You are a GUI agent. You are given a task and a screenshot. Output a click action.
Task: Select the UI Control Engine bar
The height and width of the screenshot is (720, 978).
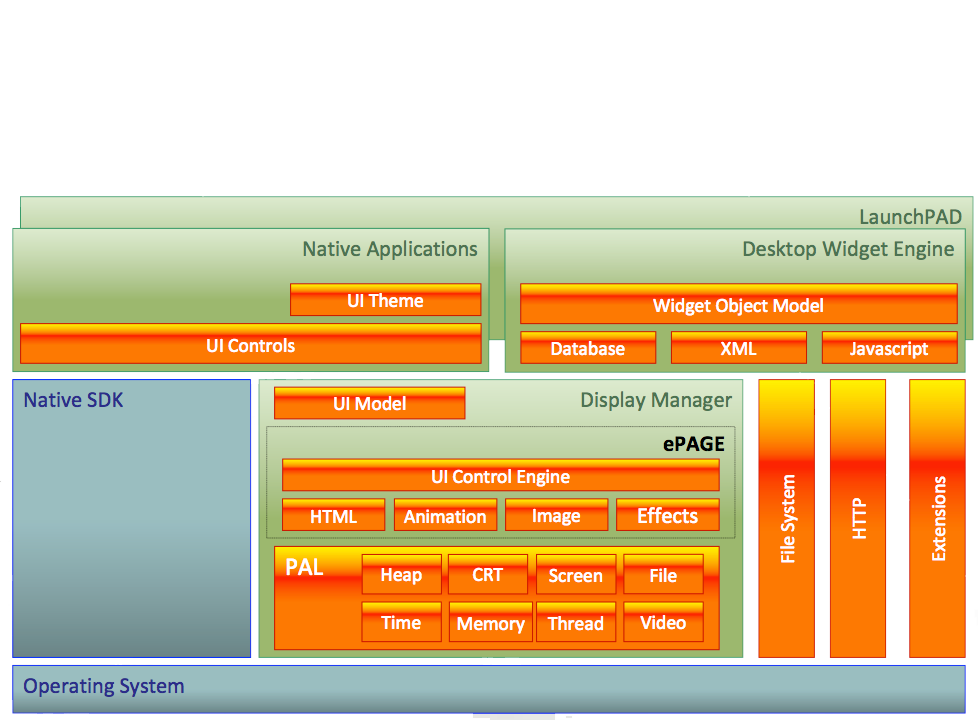click(500, 476)
